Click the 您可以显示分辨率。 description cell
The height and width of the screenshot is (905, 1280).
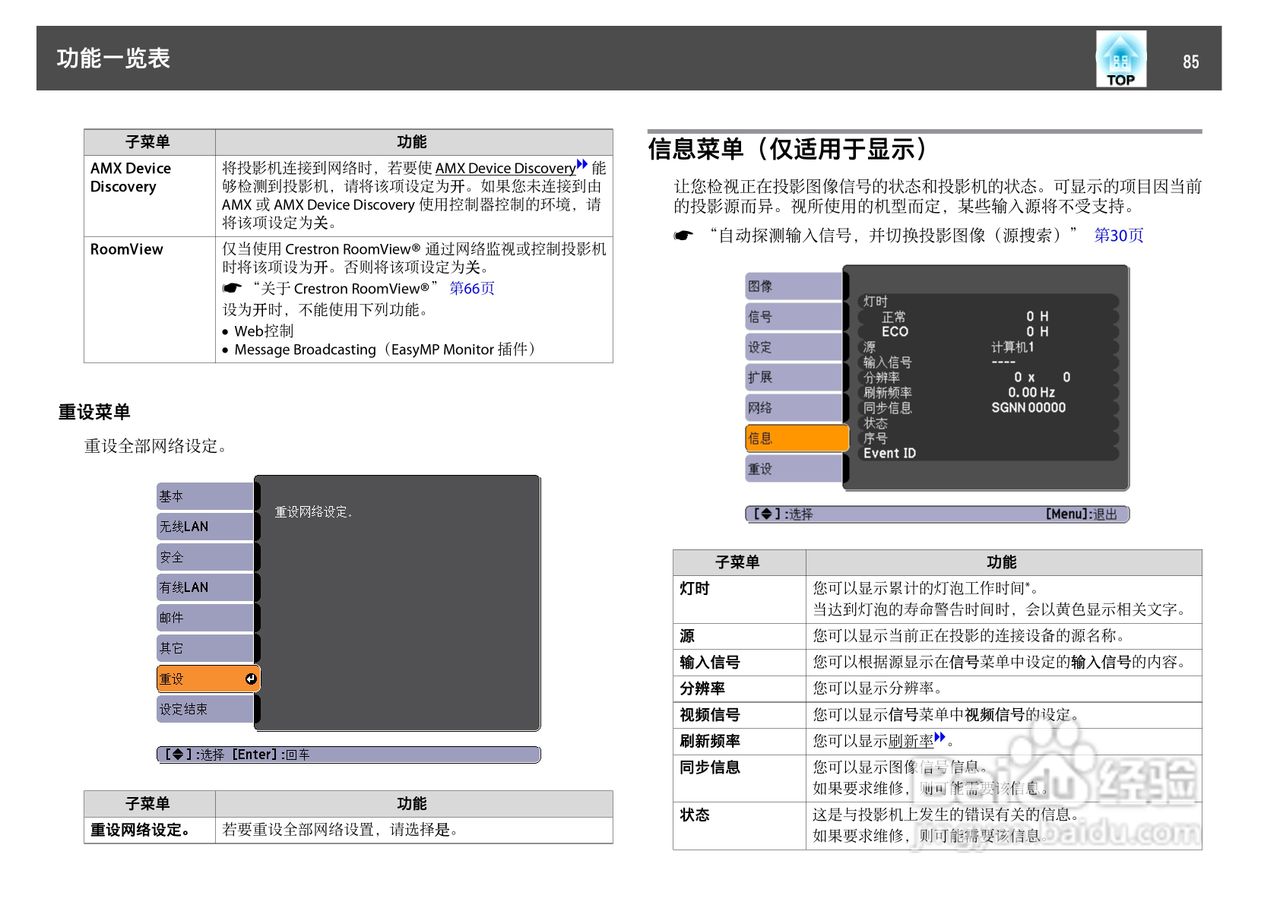(x=1004, y=688)
